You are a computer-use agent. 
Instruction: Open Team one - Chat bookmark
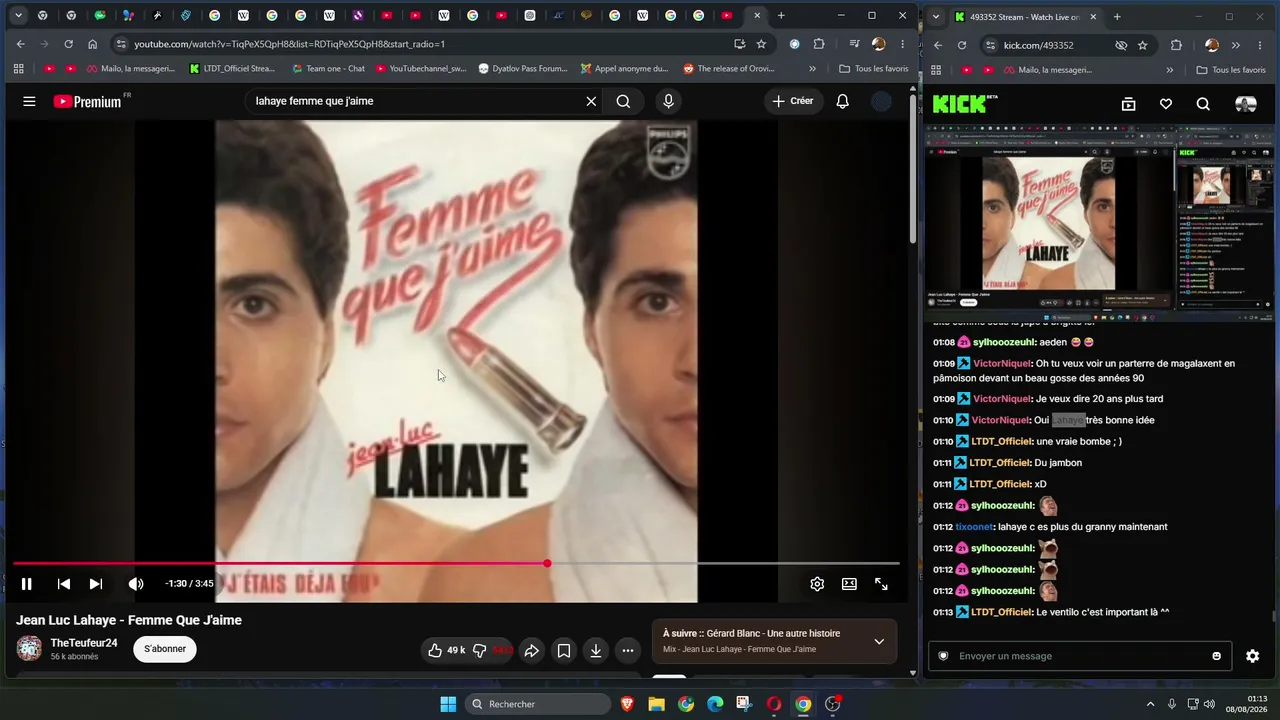point(328,69)
